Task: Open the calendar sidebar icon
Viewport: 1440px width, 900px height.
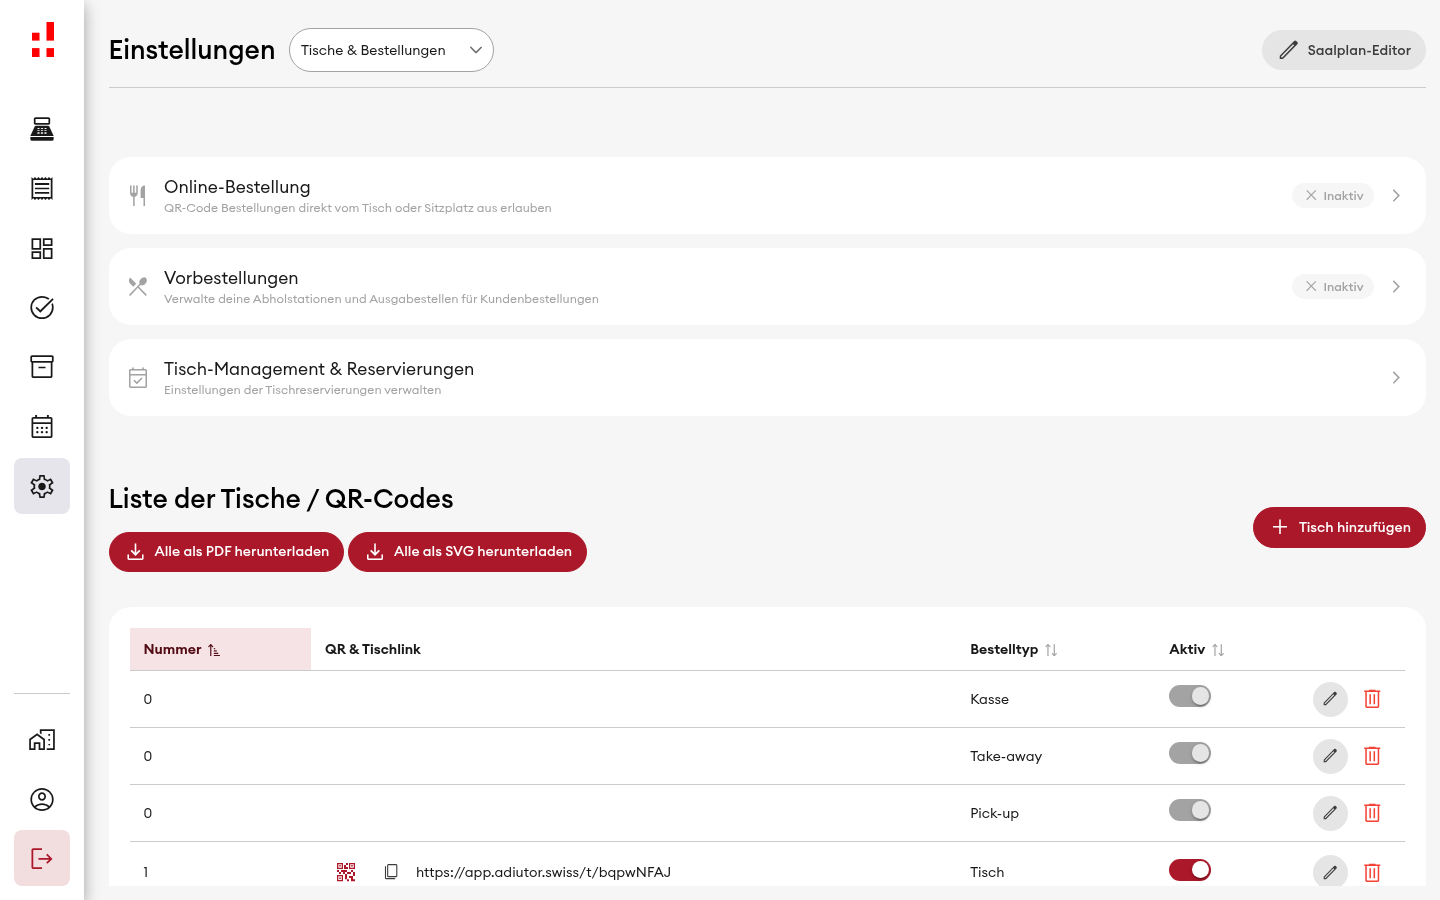Action: click(x=42, y=427)
